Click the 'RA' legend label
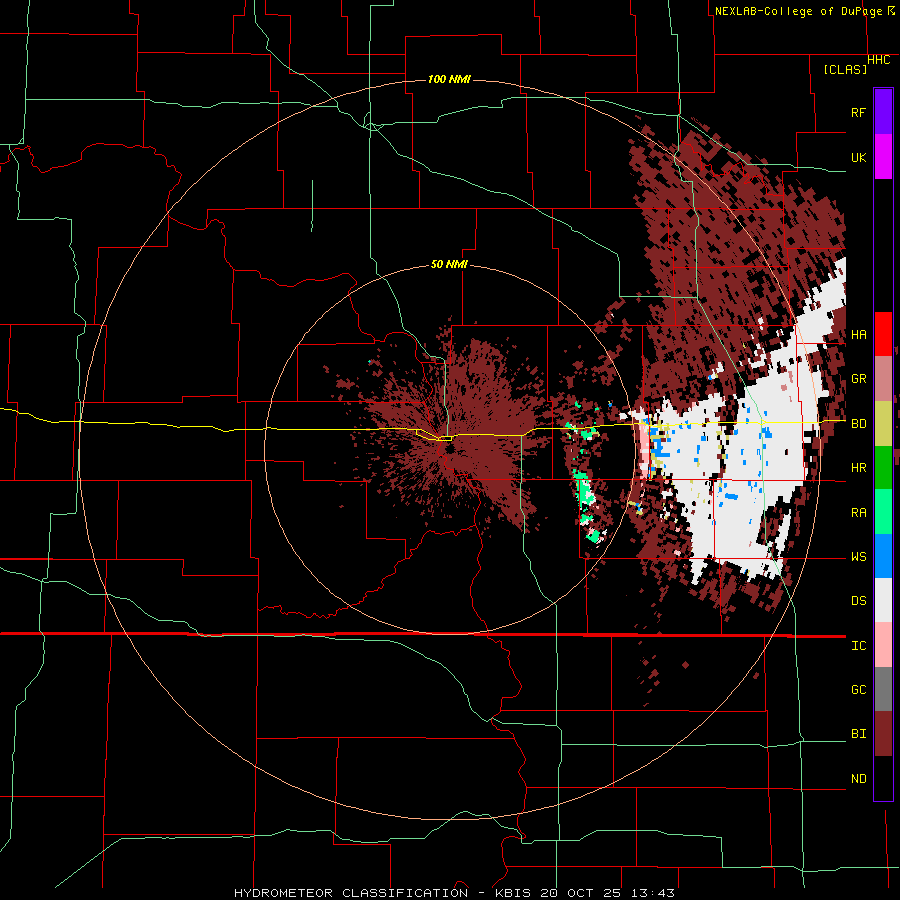900x900 pixels. click(x=858, y=513)
